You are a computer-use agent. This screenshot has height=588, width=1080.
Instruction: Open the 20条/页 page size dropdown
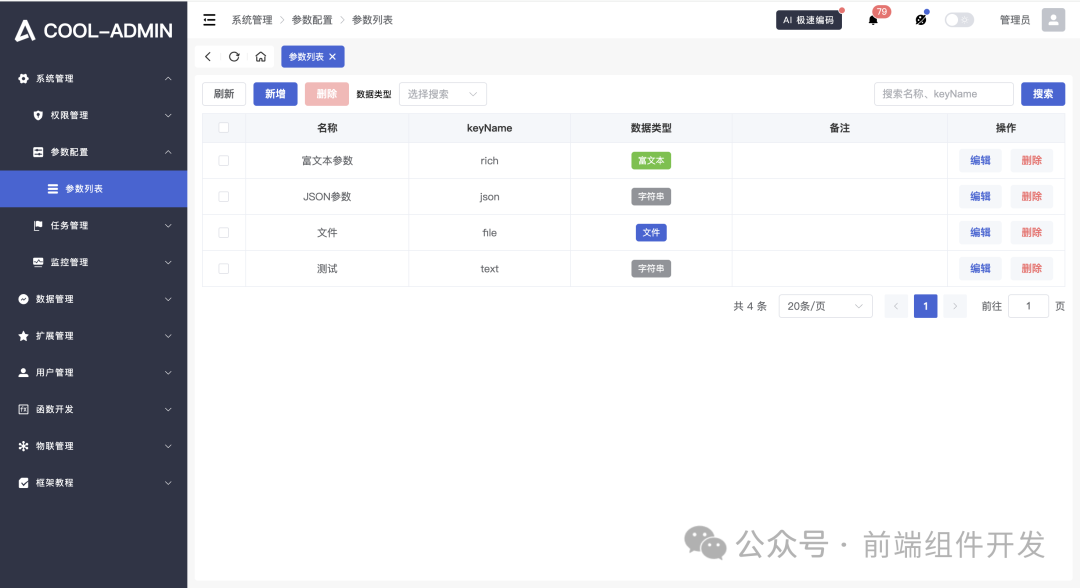pos(825,305)
